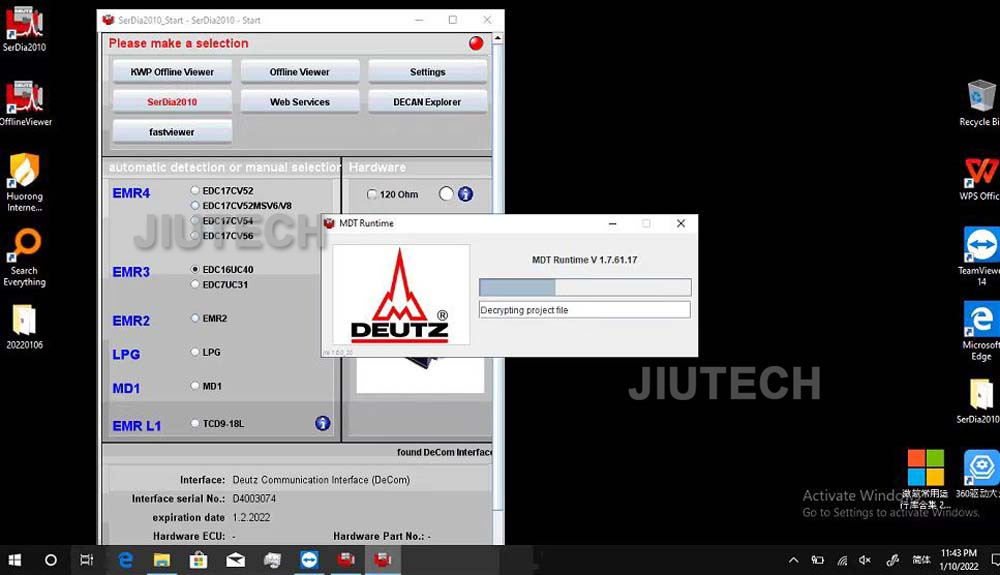
Task: Click the EMR4 heading label
Action: point(131,193)
